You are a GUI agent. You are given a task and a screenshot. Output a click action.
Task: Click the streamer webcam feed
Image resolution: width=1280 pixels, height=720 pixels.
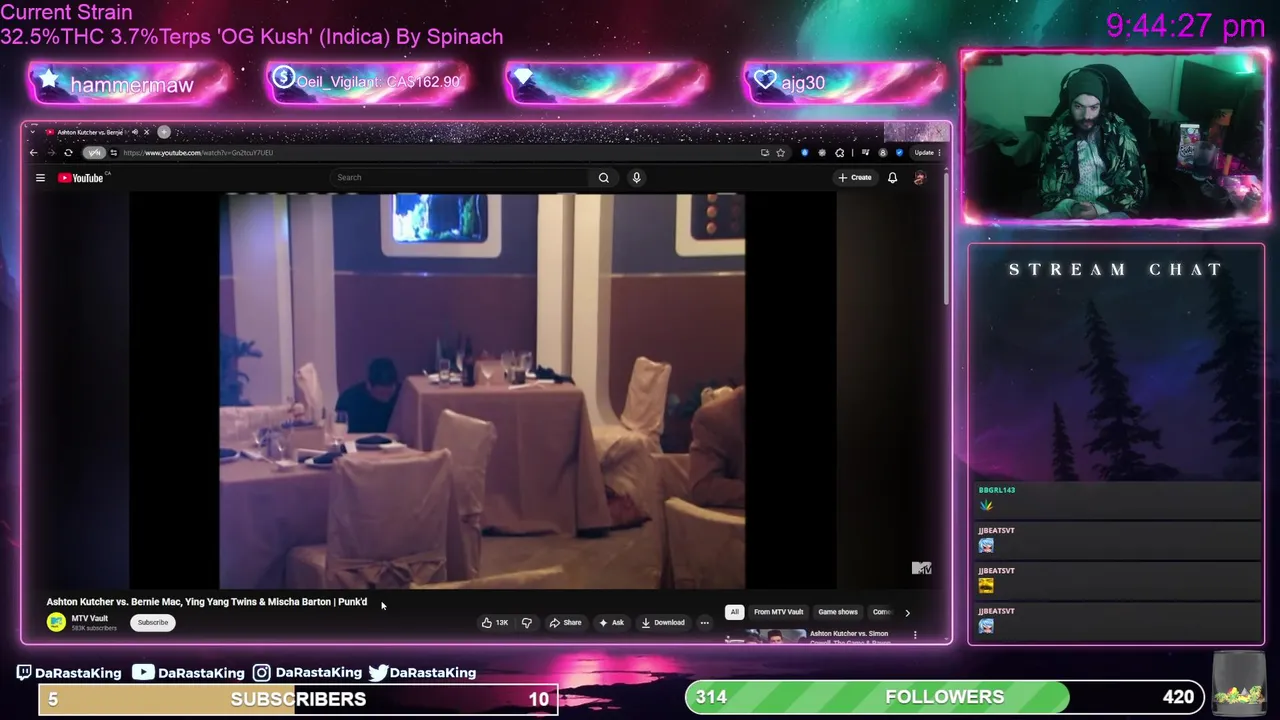[1115, 135]
